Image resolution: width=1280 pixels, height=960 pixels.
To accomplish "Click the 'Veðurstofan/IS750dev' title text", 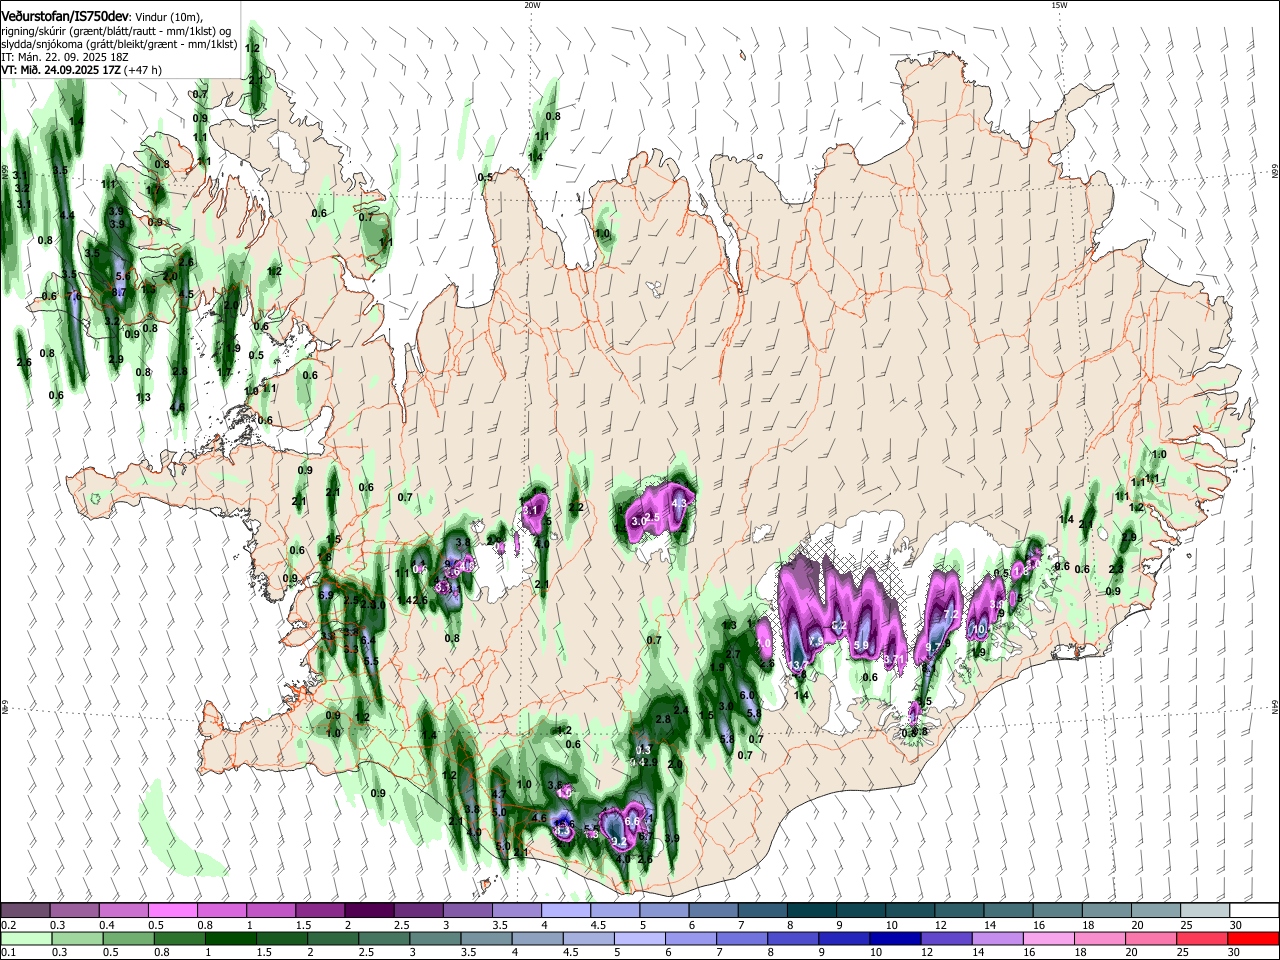I will pos(65,16).
